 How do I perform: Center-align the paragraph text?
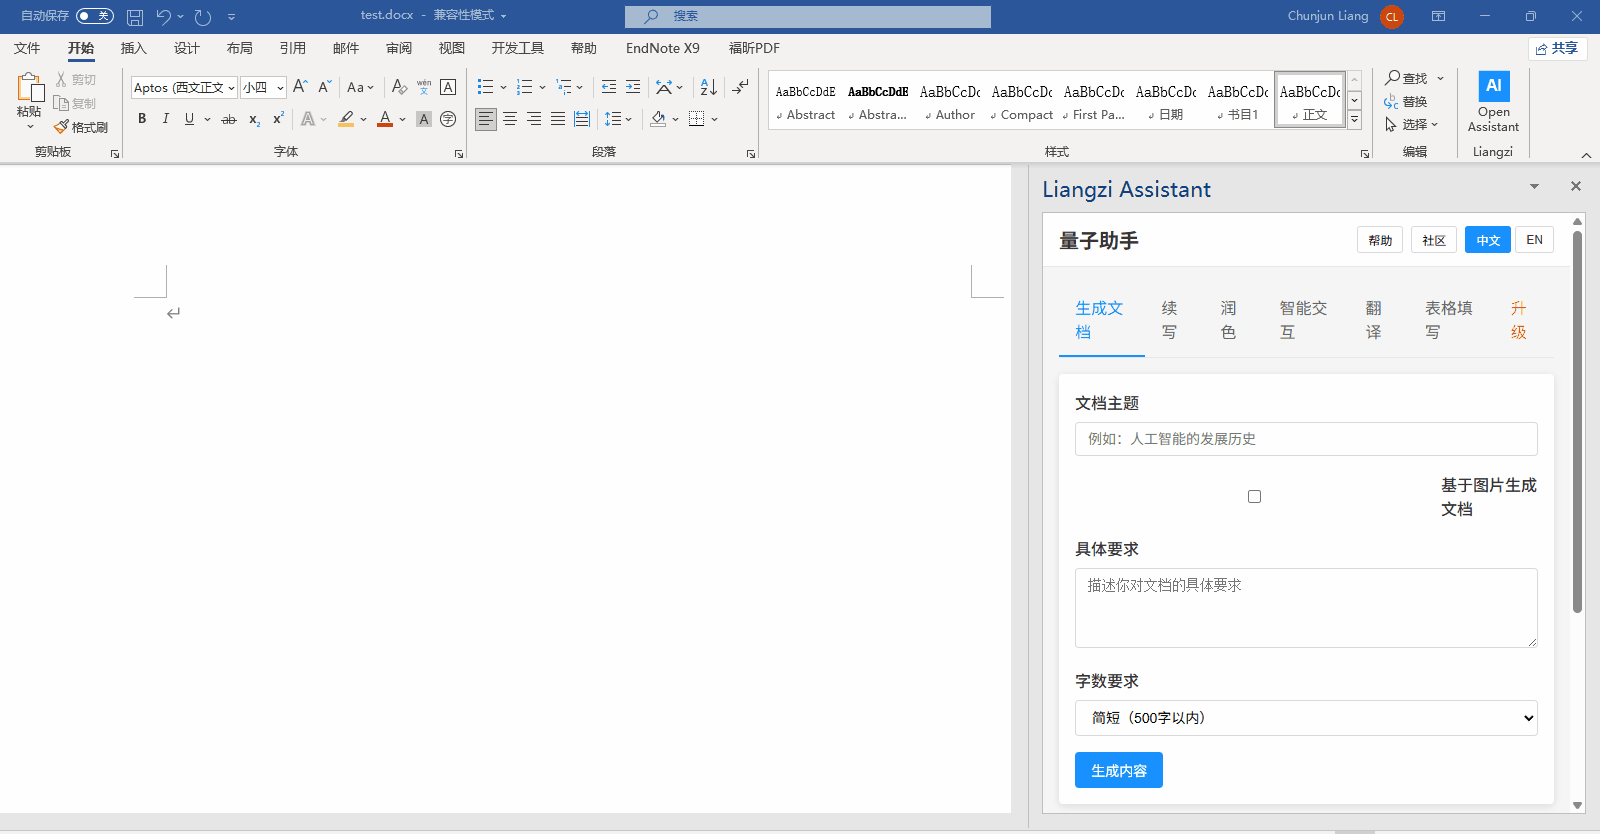coord(510,119)
